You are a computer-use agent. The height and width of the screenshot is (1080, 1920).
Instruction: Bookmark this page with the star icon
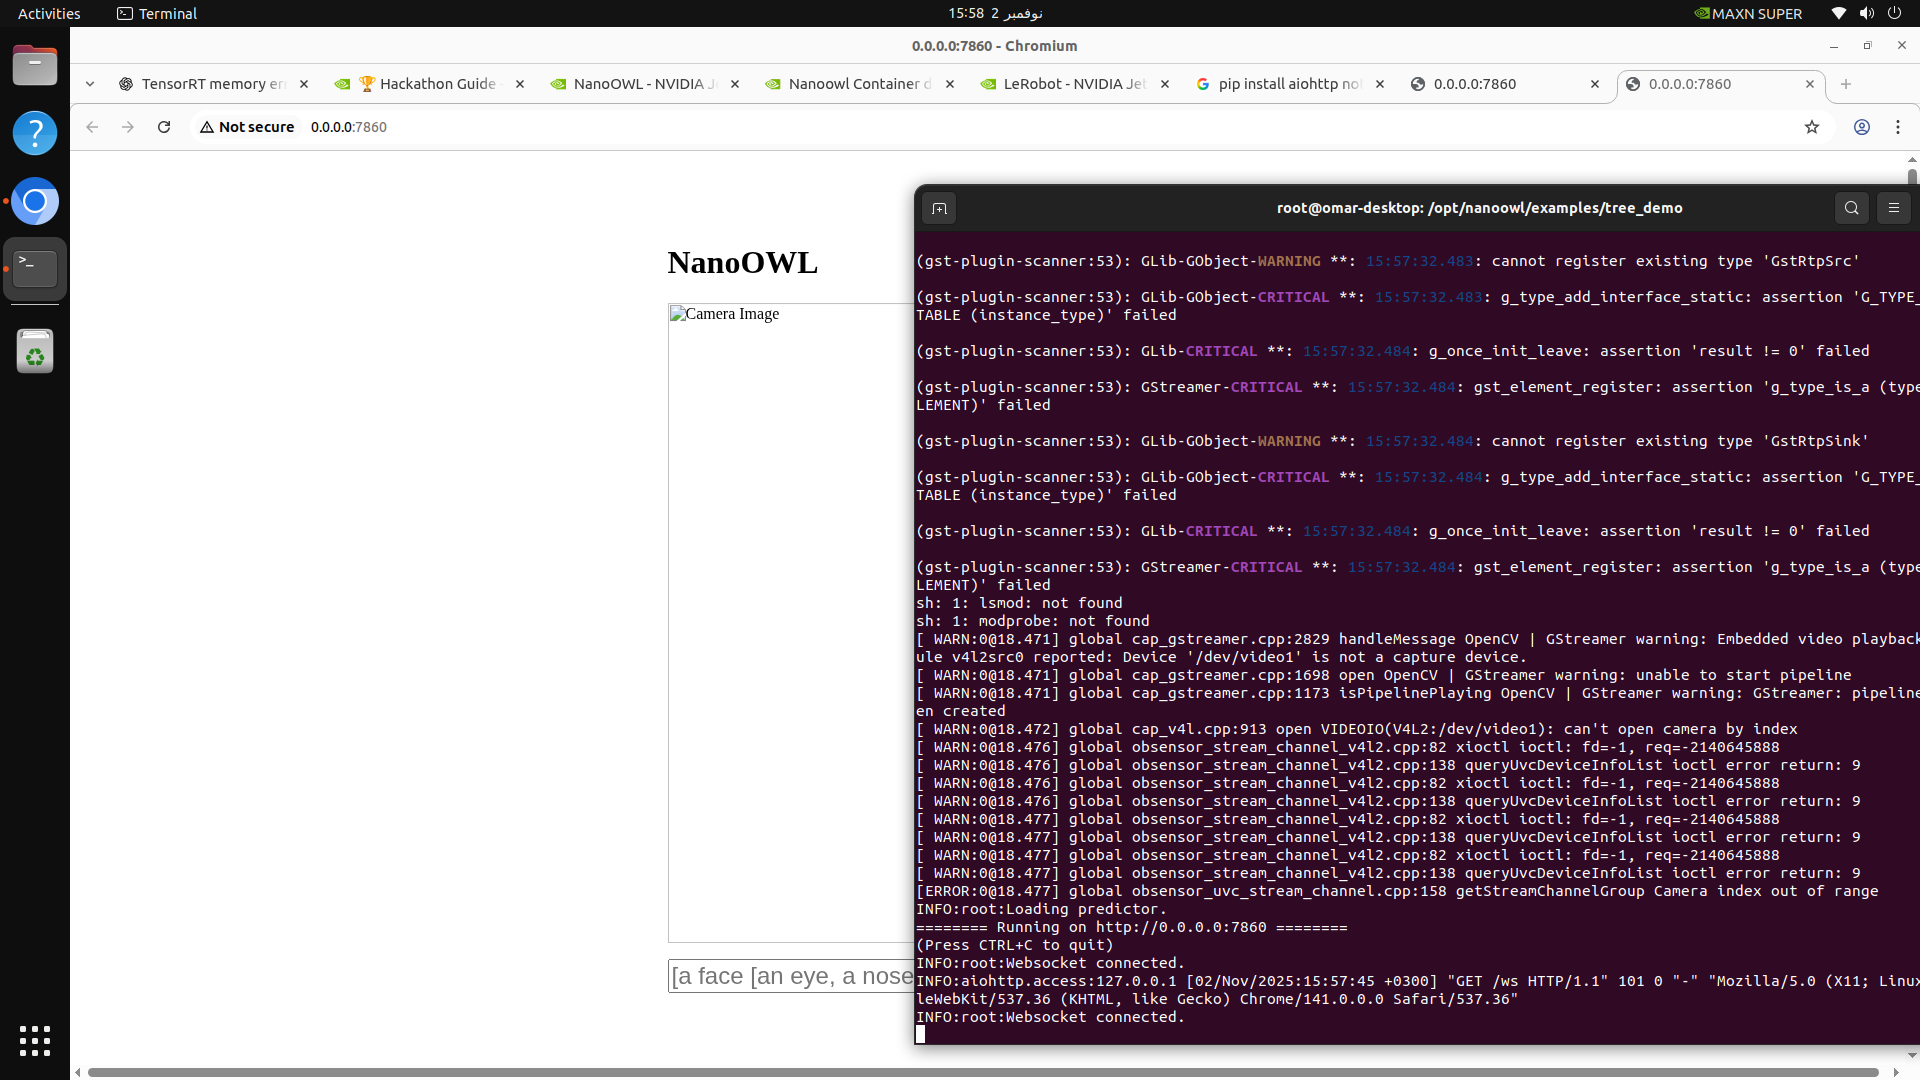(x=1811, y=127)
